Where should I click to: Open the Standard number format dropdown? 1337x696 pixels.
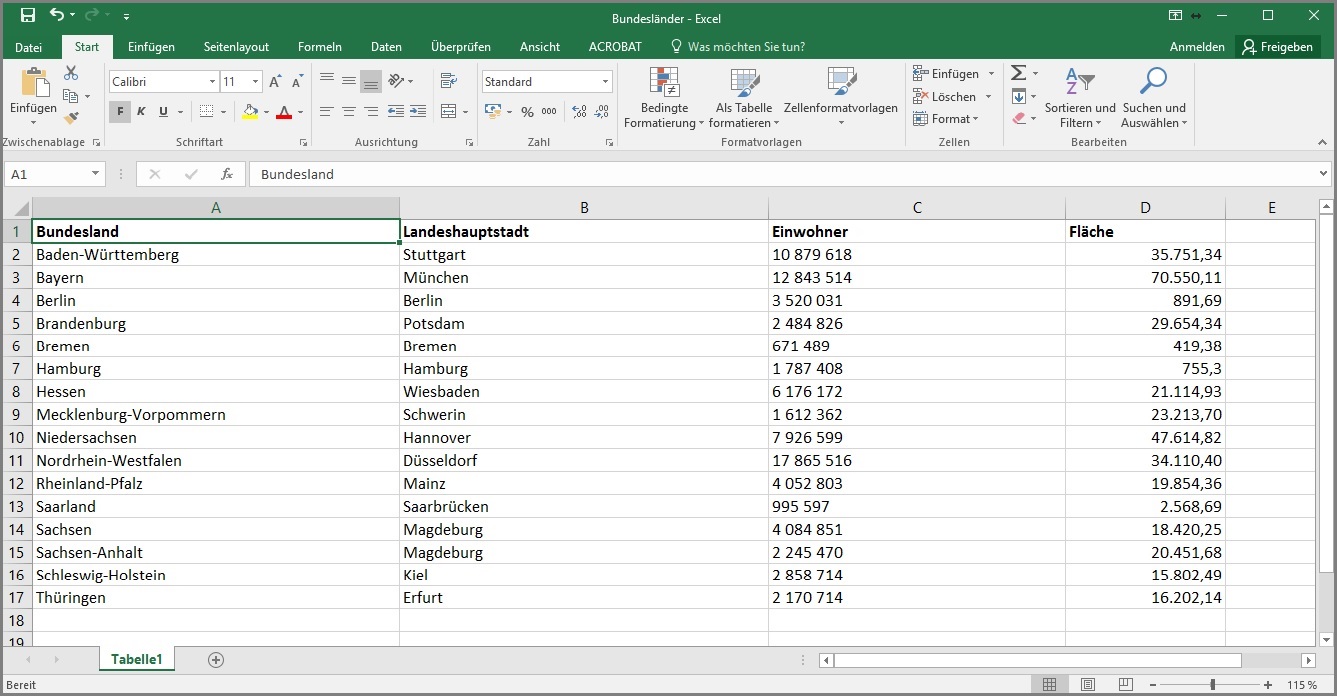607,80
